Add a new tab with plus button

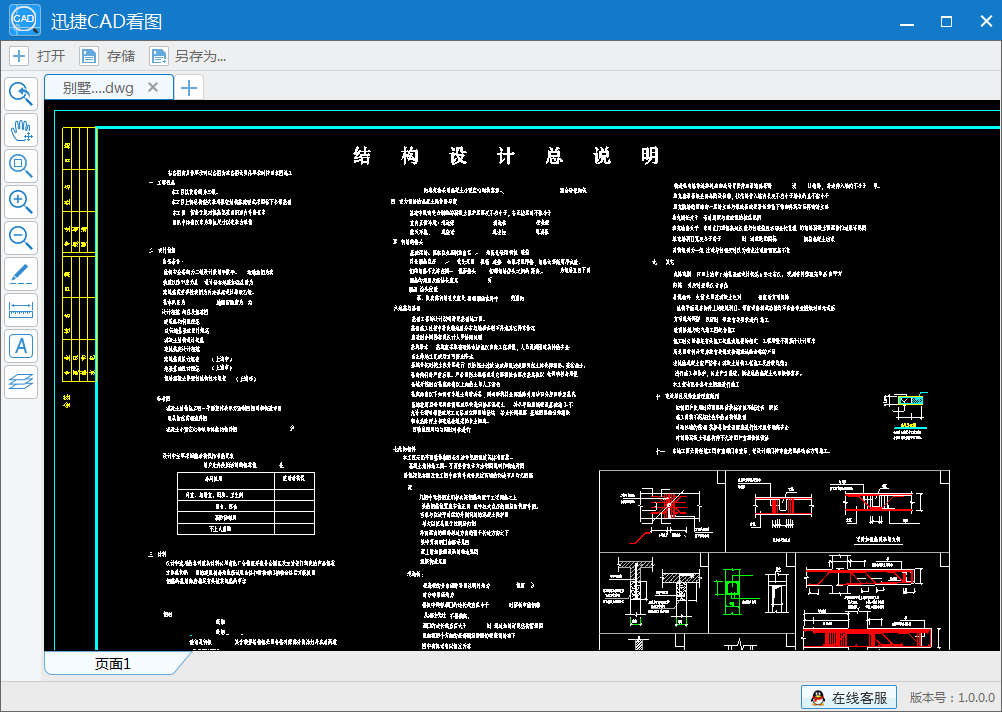[189, 88]
